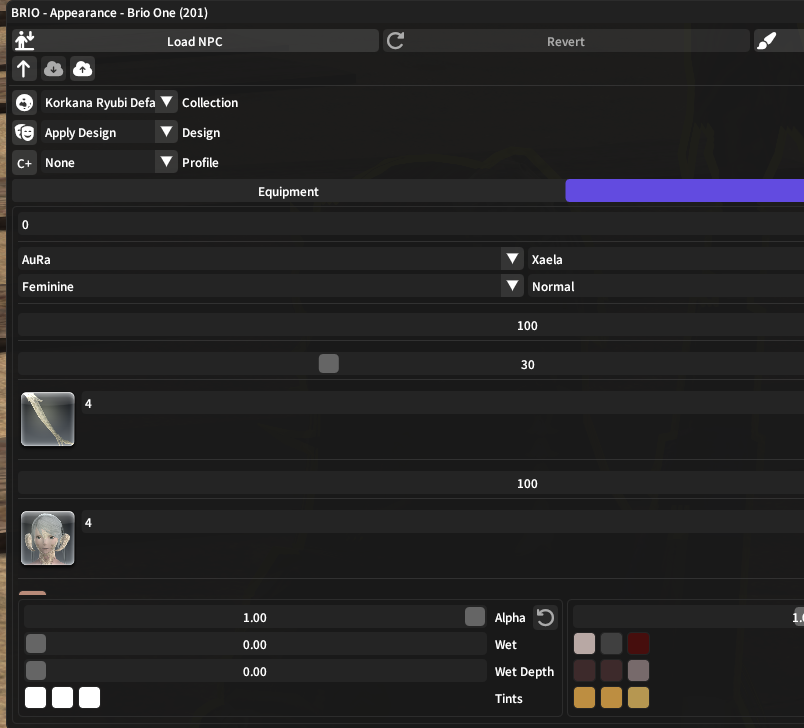Click the C+ profile icon button
Screen dimensions: 804x728
click(24, 163)
